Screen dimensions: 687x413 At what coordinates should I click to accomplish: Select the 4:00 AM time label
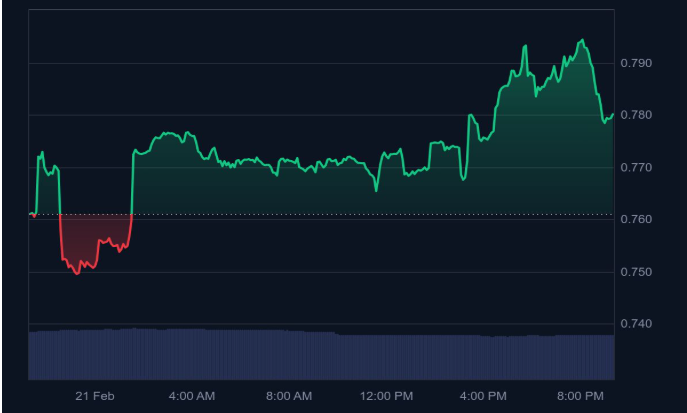(192, 396)
